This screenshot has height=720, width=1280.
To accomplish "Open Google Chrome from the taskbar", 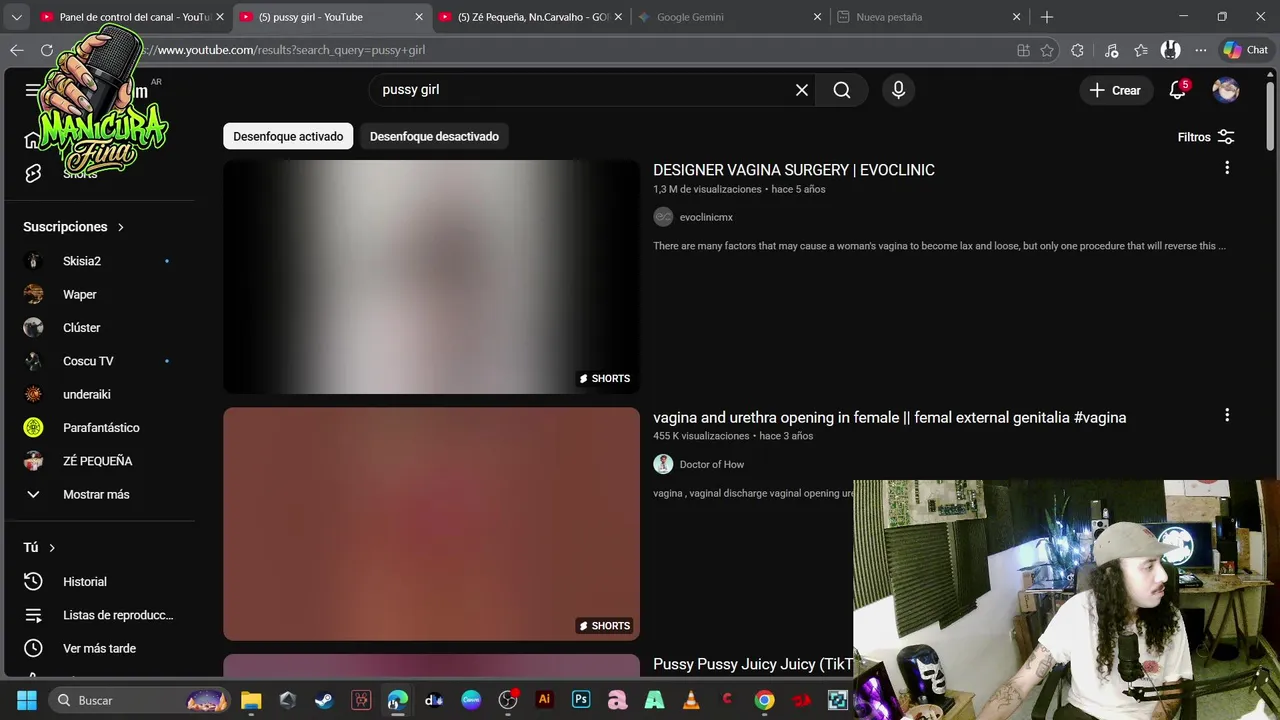I will click(764, 700).
